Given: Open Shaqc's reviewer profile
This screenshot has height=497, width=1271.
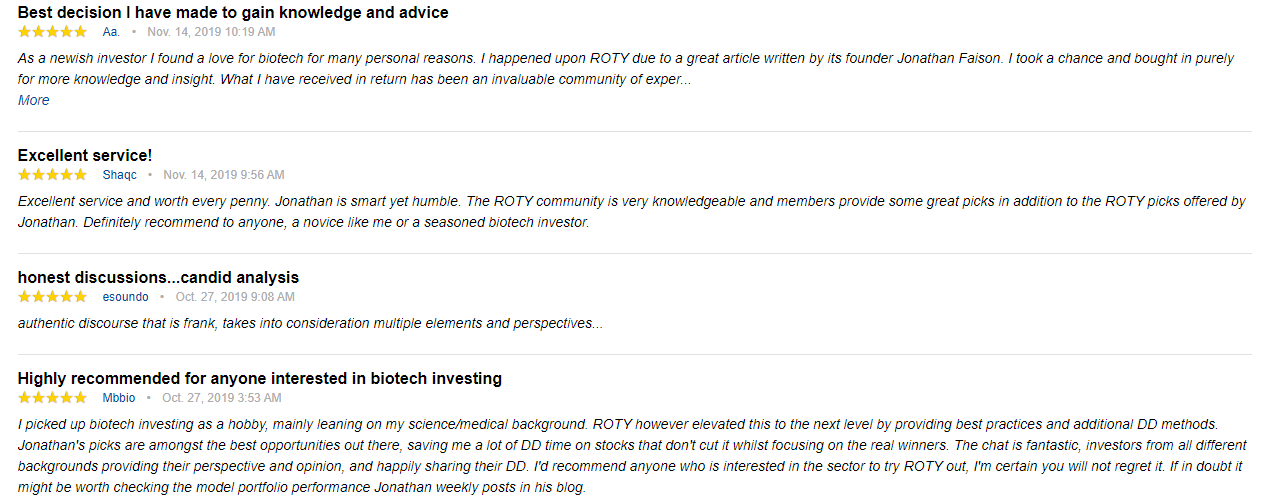Looking at the screenshot, I should click(120, 175).
